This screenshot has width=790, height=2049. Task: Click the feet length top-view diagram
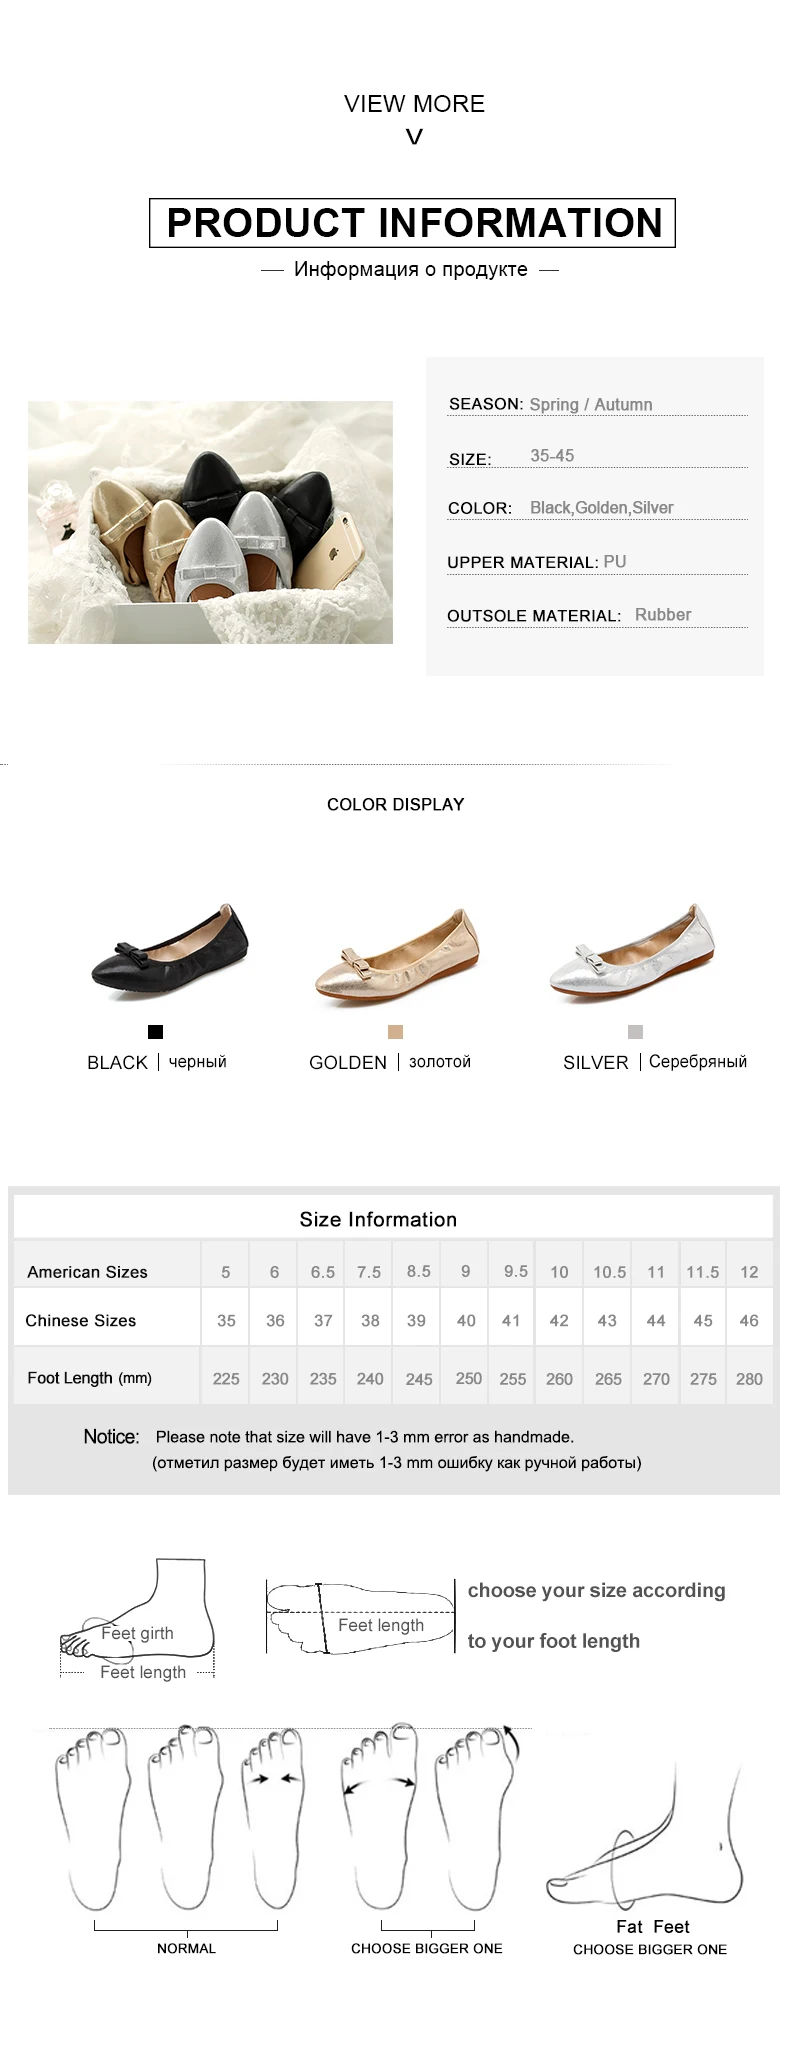pyautogui.click(x=360, y=1617)
